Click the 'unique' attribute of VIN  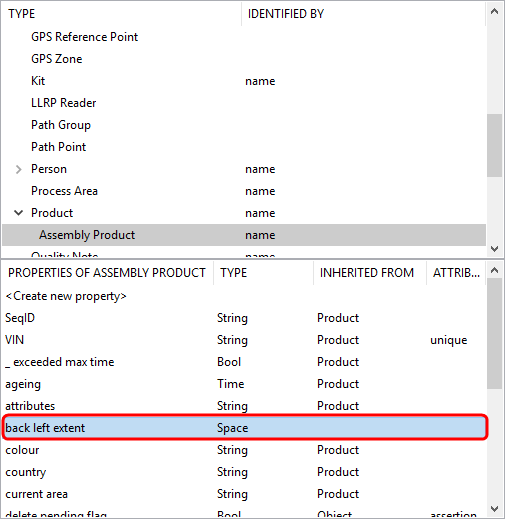tap(449, 340)
